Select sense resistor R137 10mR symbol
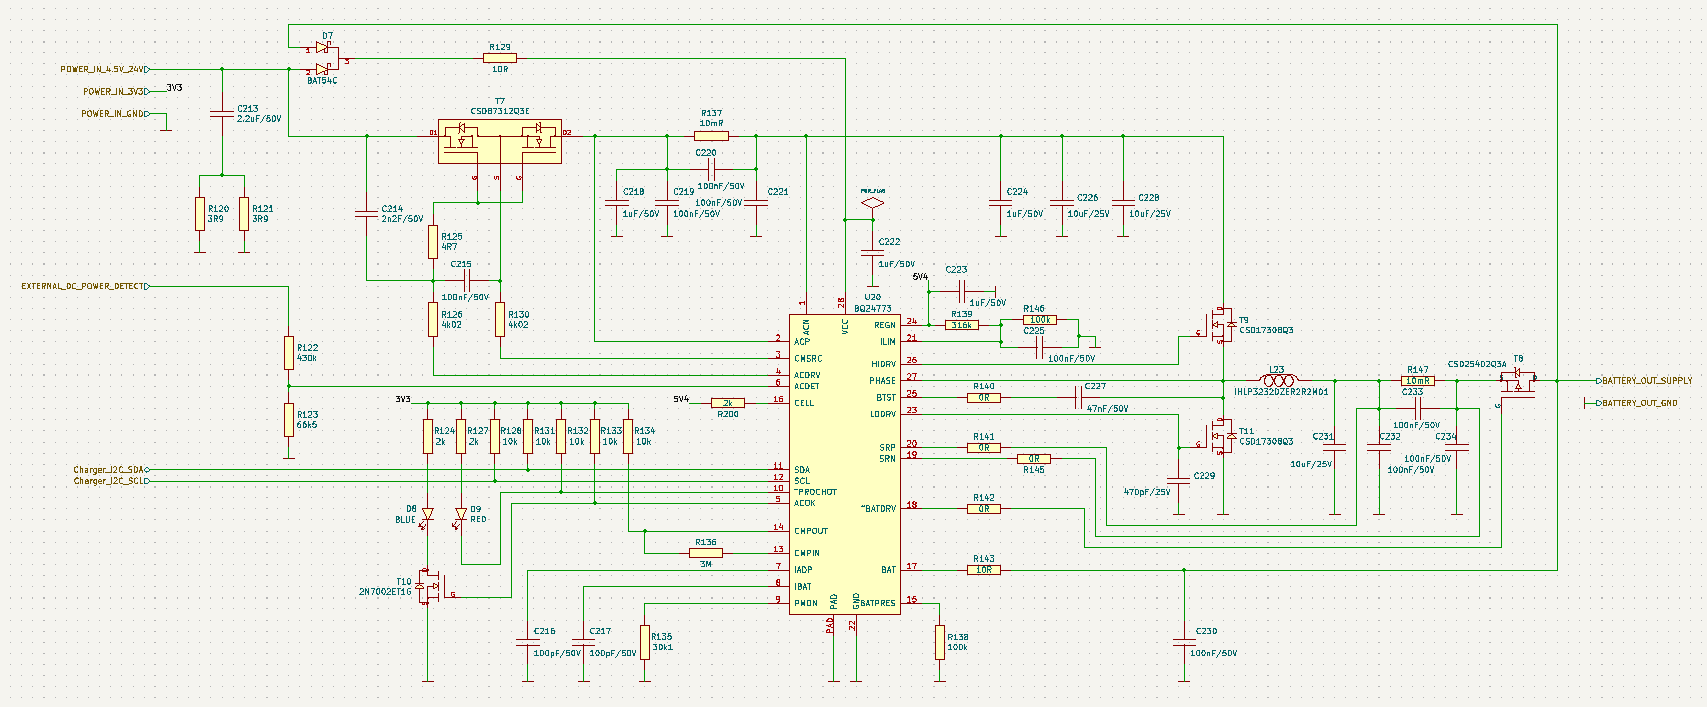 click(711, 135)
